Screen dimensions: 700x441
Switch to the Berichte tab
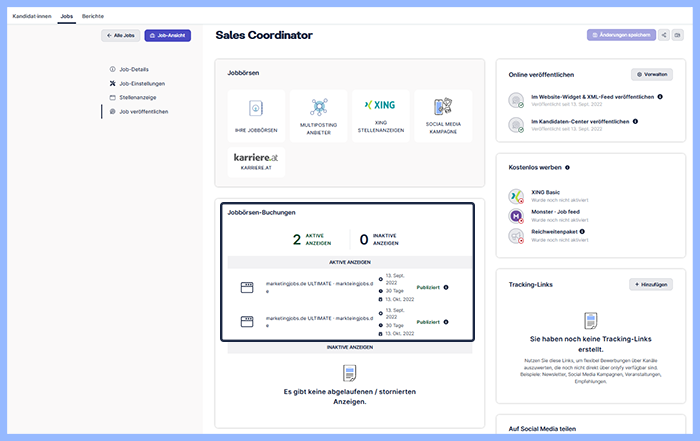pyautogui.click(x=92, y=17)
